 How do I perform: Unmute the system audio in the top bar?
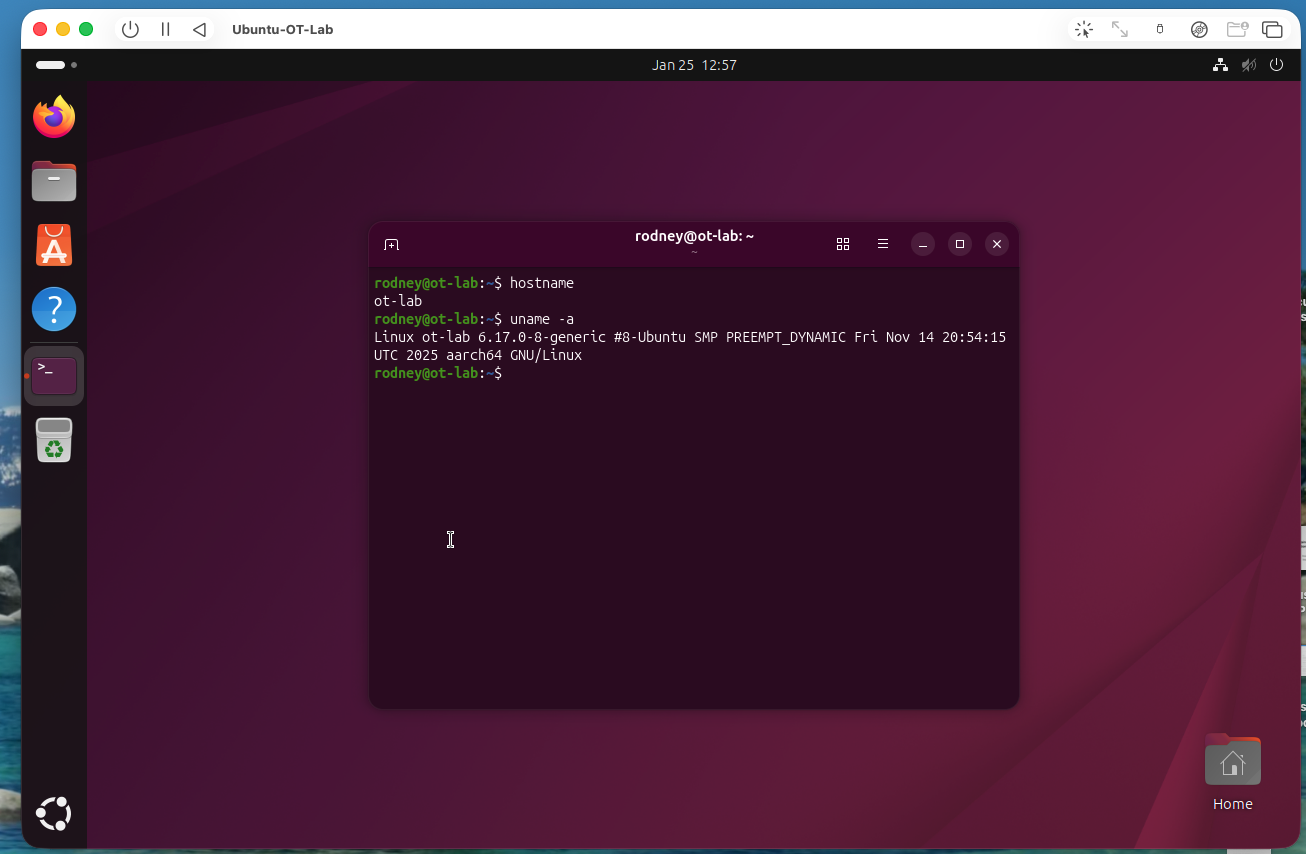(x=1248, y=64)
